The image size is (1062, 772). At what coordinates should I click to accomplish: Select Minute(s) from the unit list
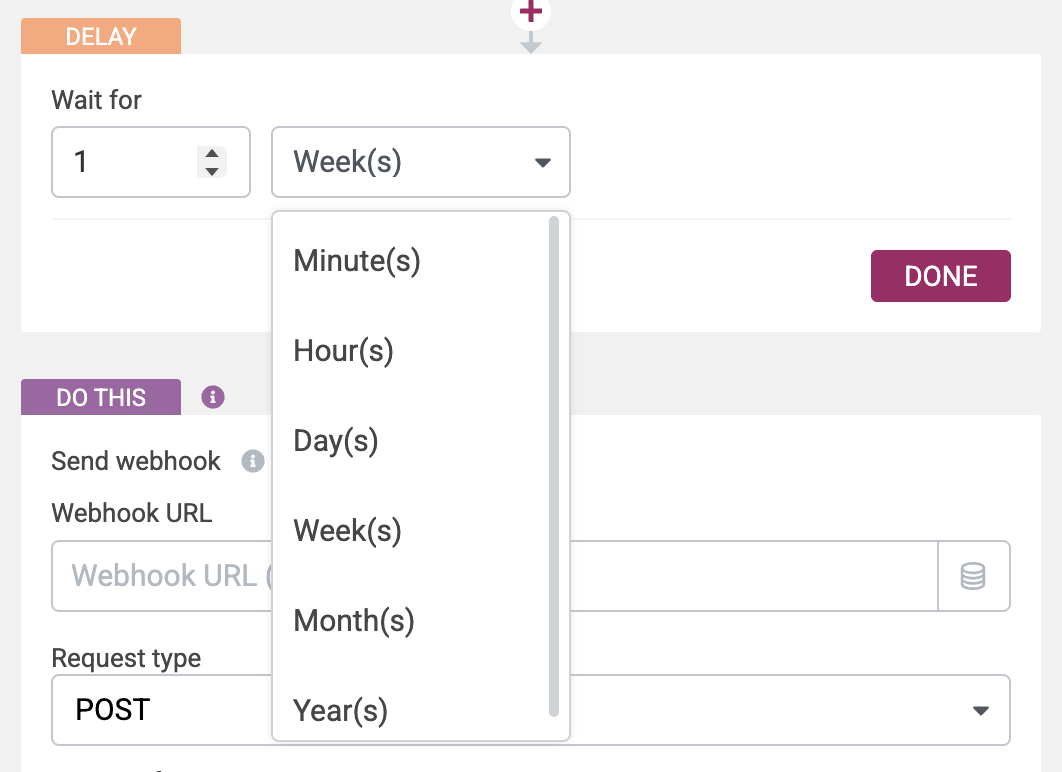[x=357, y=261]
